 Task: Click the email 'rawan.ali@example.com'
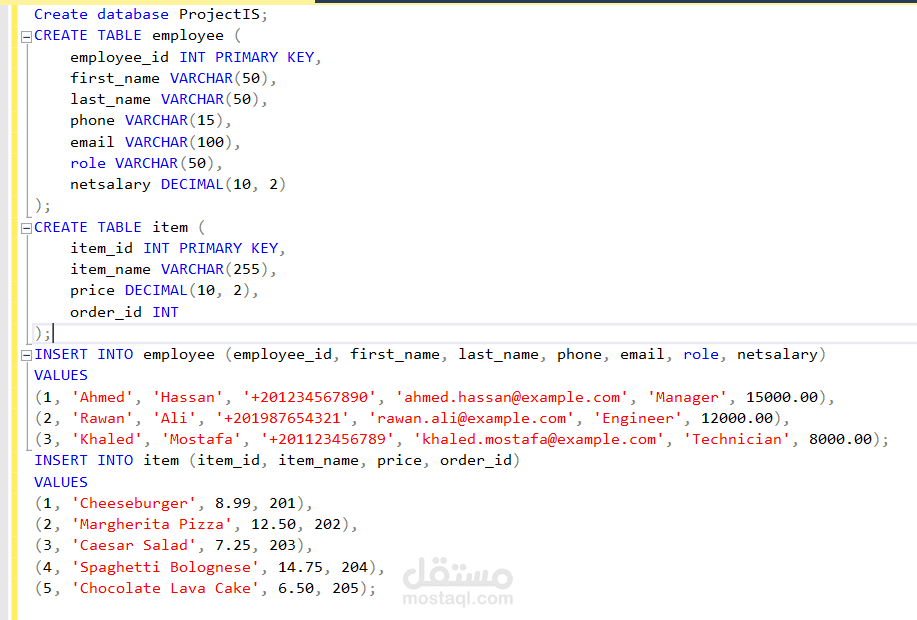pyautogui.click(x=471, y=419)
